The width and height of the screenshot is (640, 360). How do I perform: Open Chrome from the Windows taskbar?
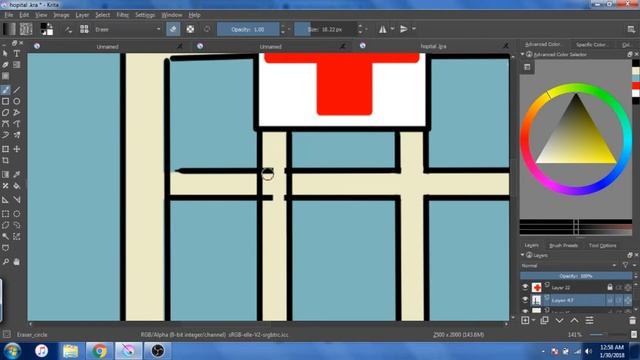[x=99, y=351]
